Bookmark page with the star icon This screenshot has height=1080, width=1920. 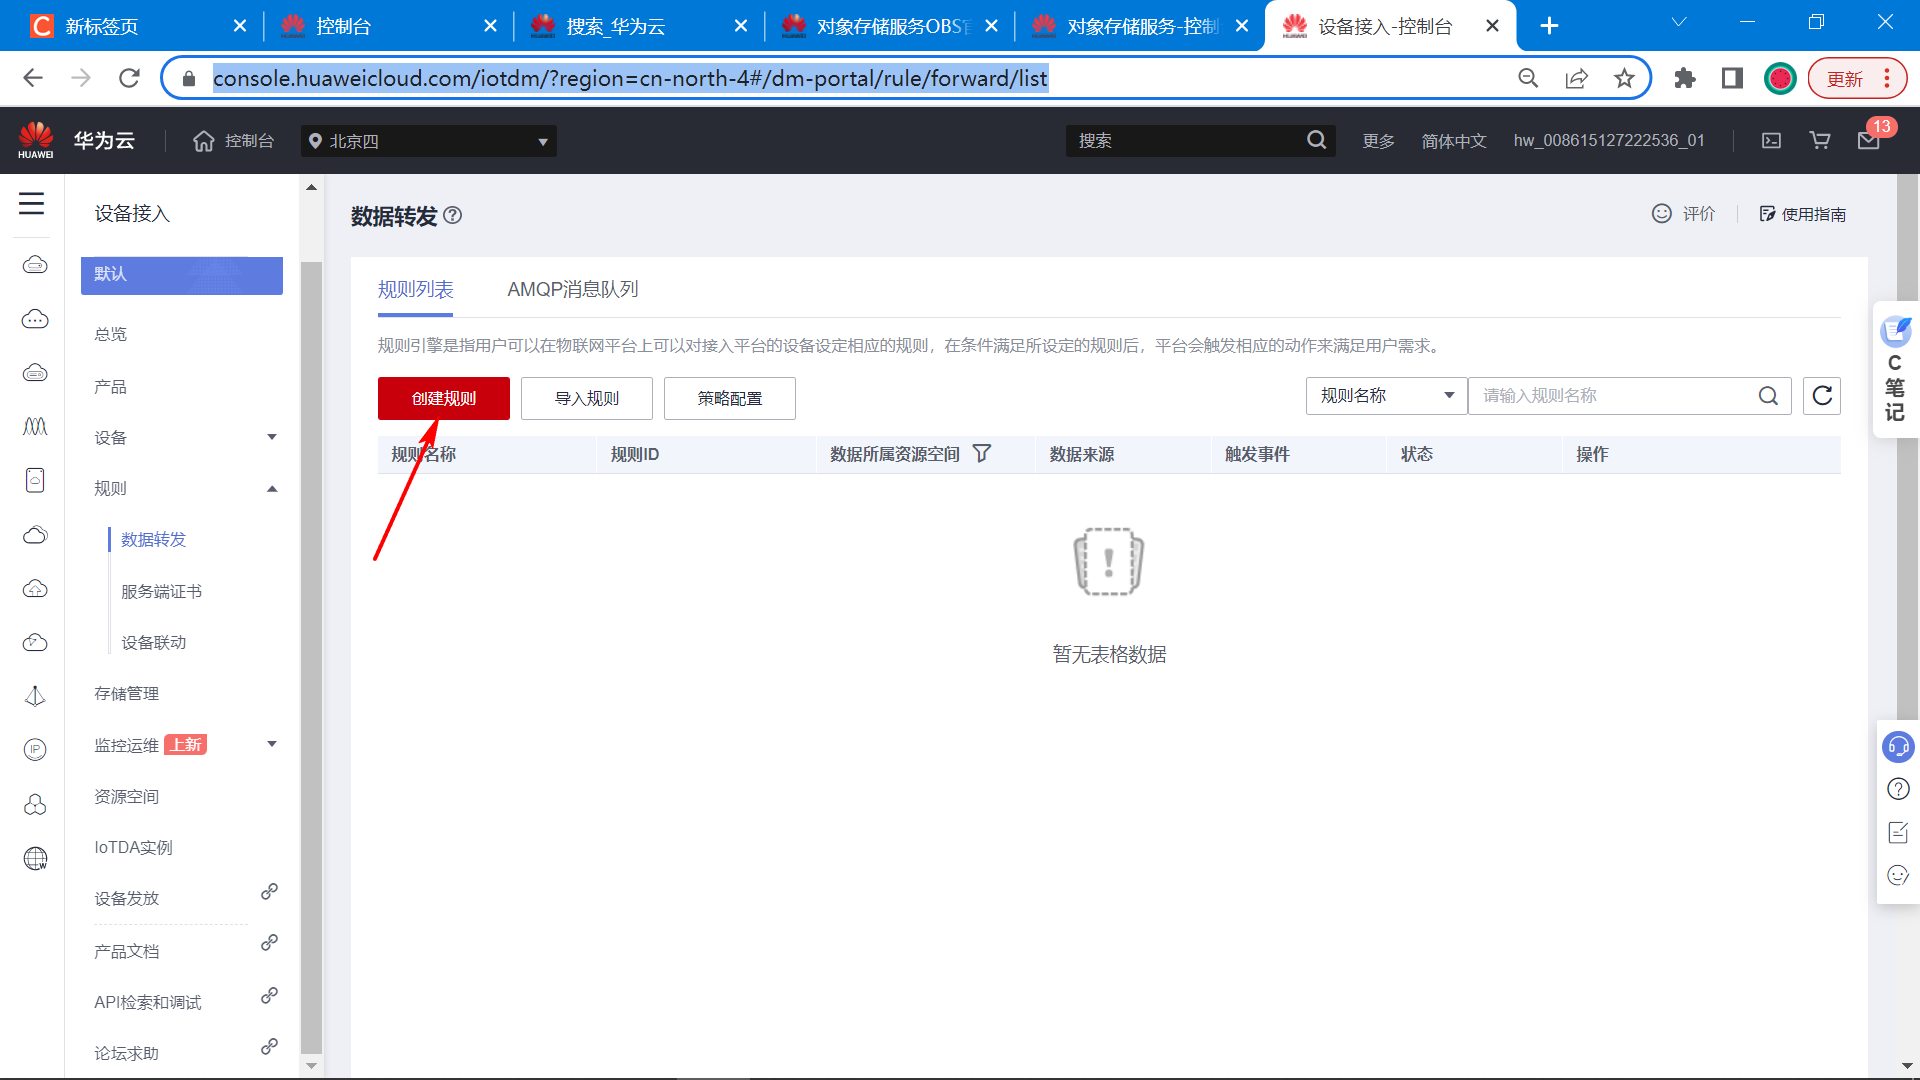[x=1624, y=78]
